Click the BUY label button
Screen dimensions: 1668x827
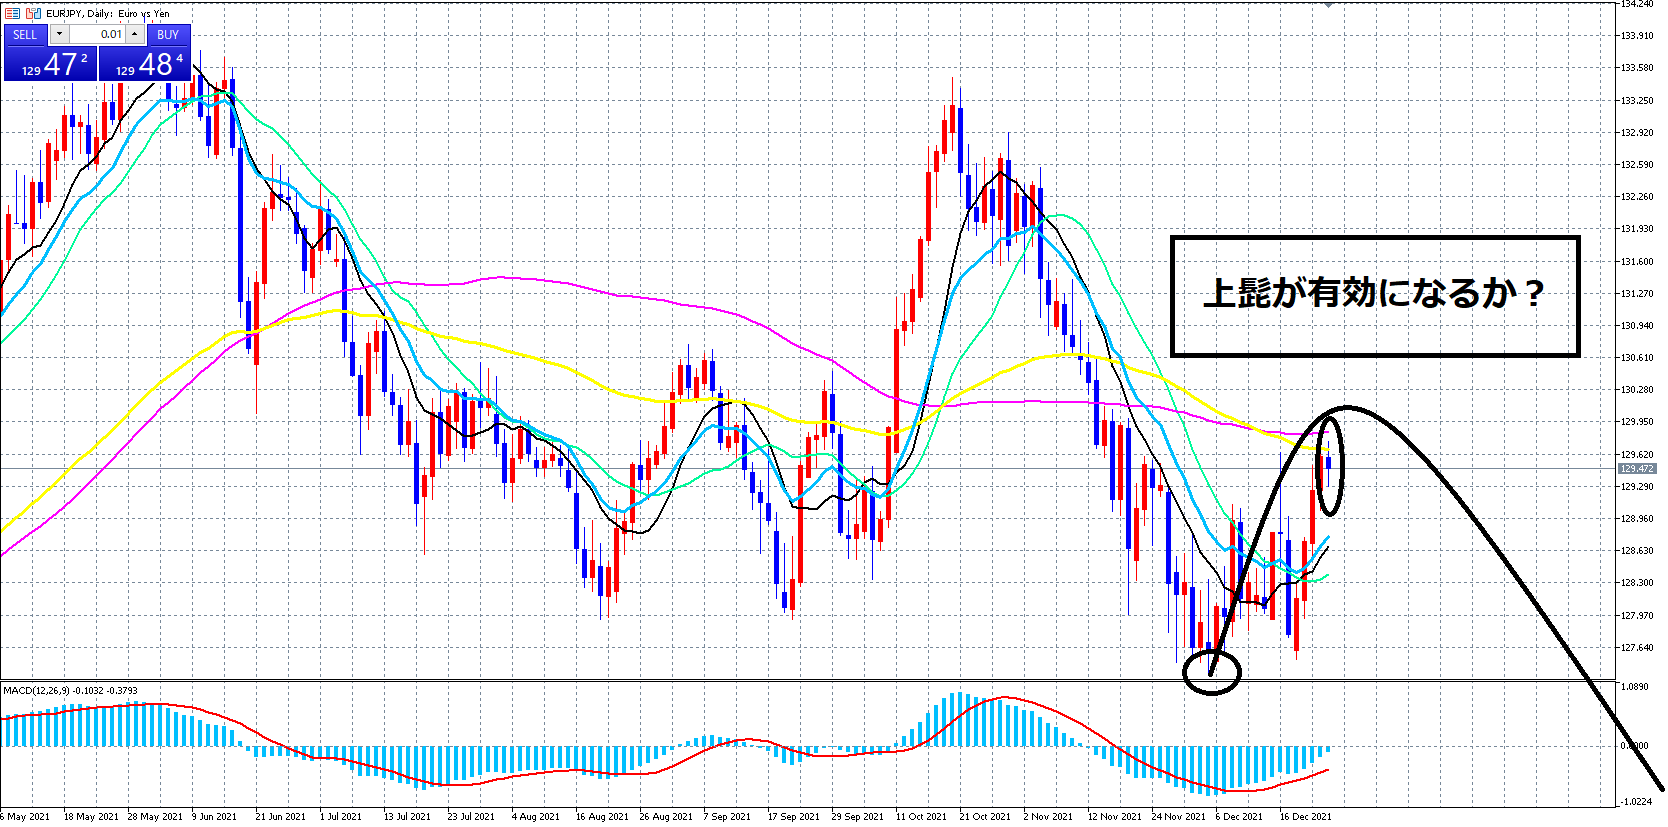(x=168, y=35)
